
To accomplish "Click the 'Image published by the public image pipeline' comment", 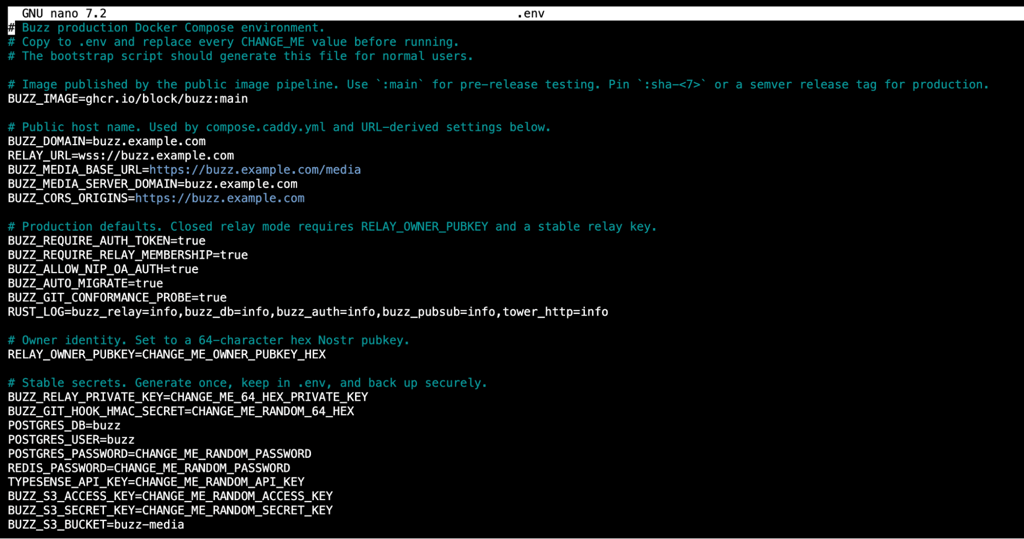I will (x=499, y=84).
